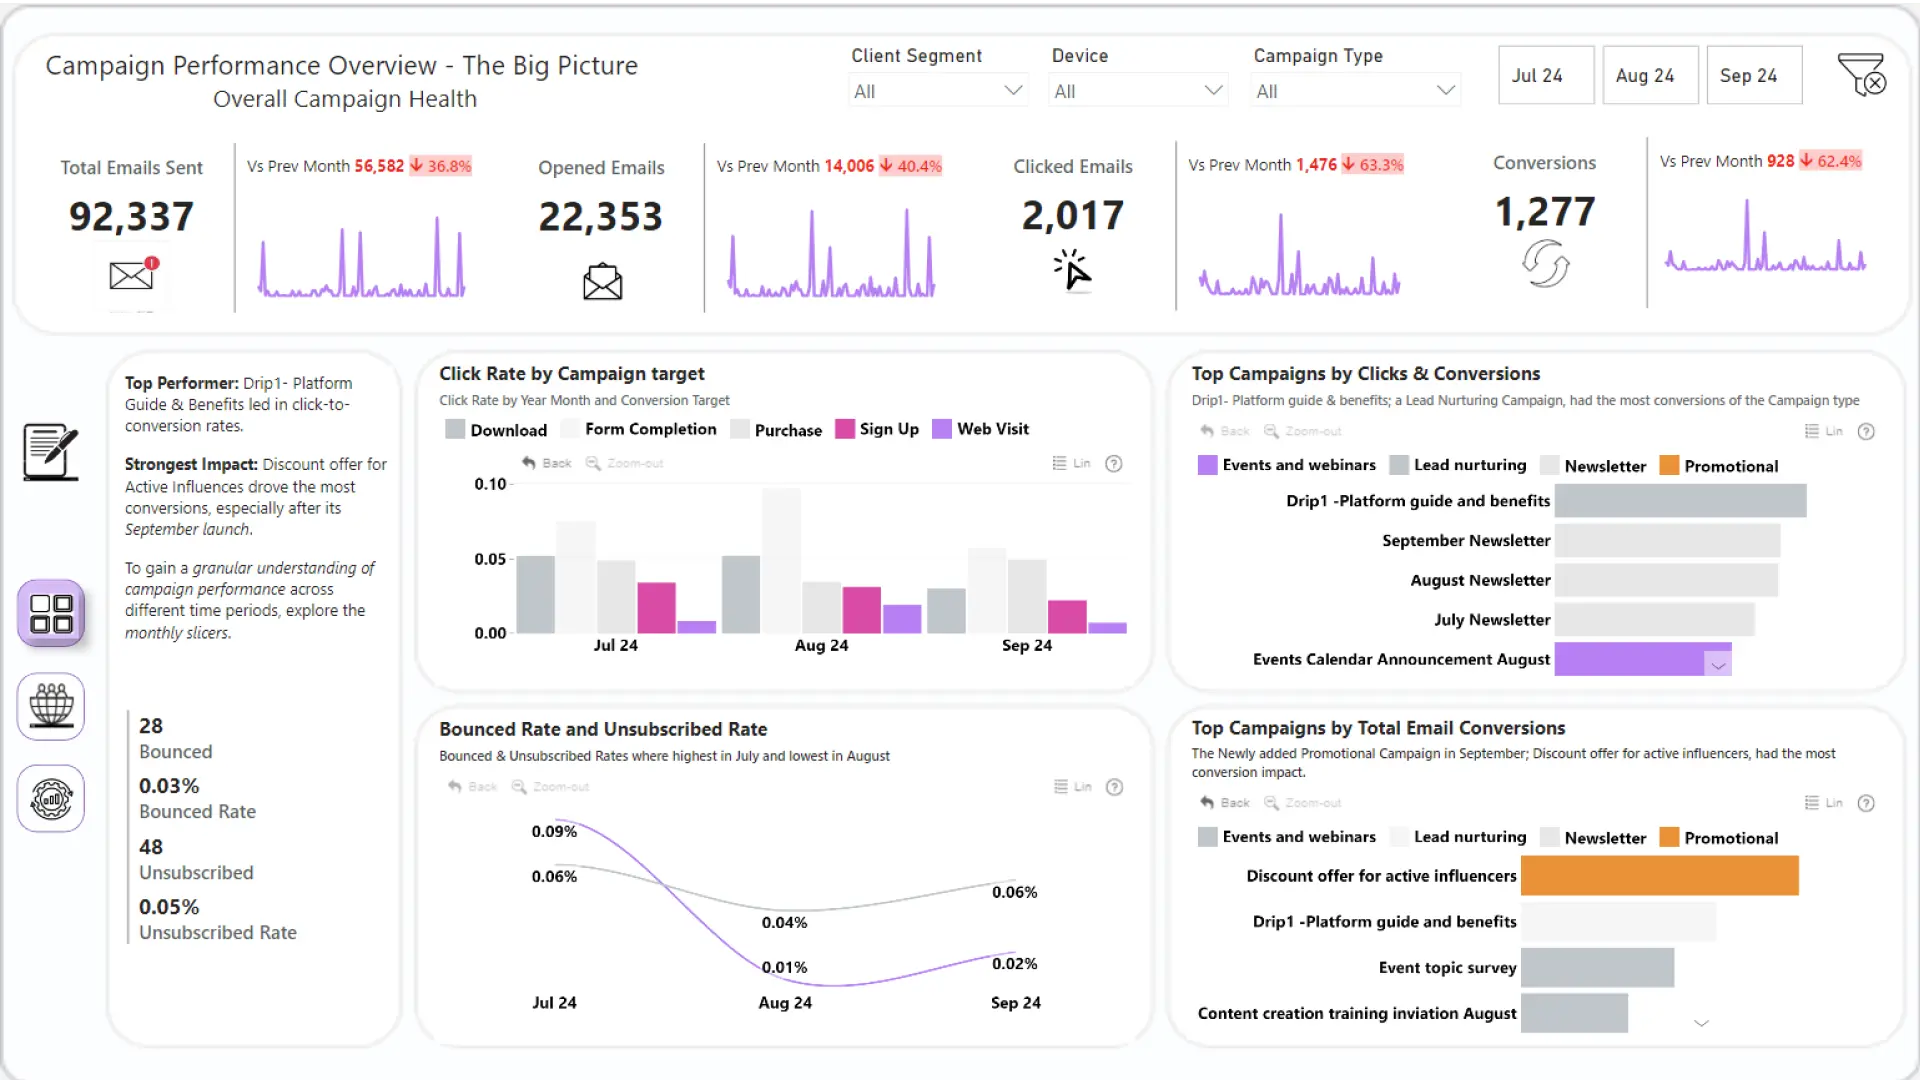The width and height of the screenshot is (1920, 1080).
Task: Click Back arrow in Bounced Rate chart
Action: tap(472, 787)
